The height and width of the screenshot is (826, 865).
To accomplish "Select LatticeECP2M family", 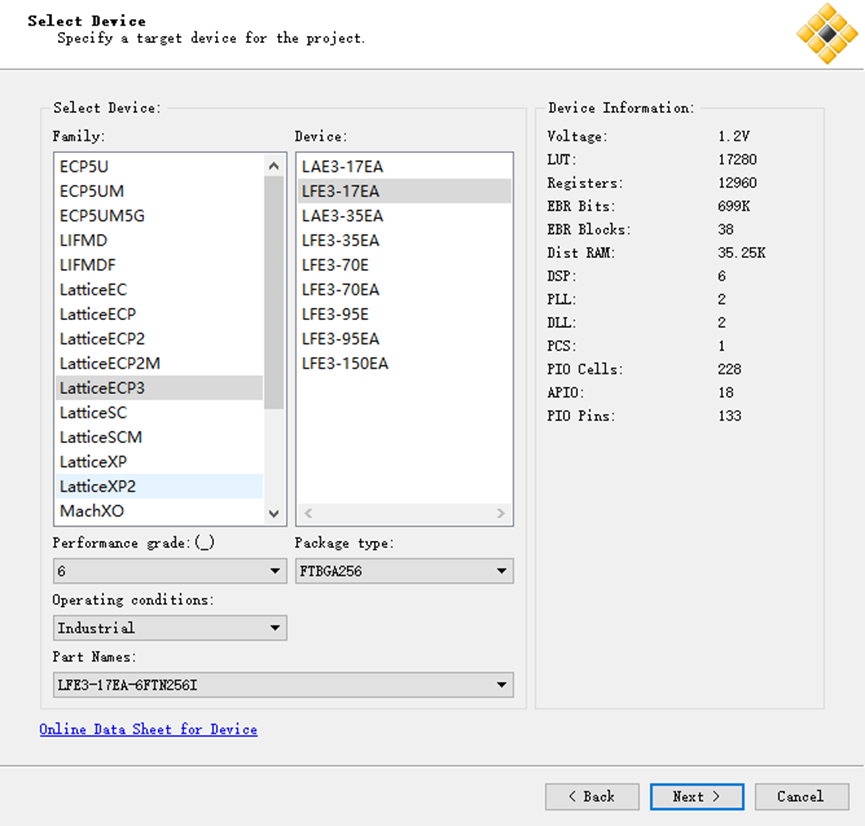I will point(159,364).
